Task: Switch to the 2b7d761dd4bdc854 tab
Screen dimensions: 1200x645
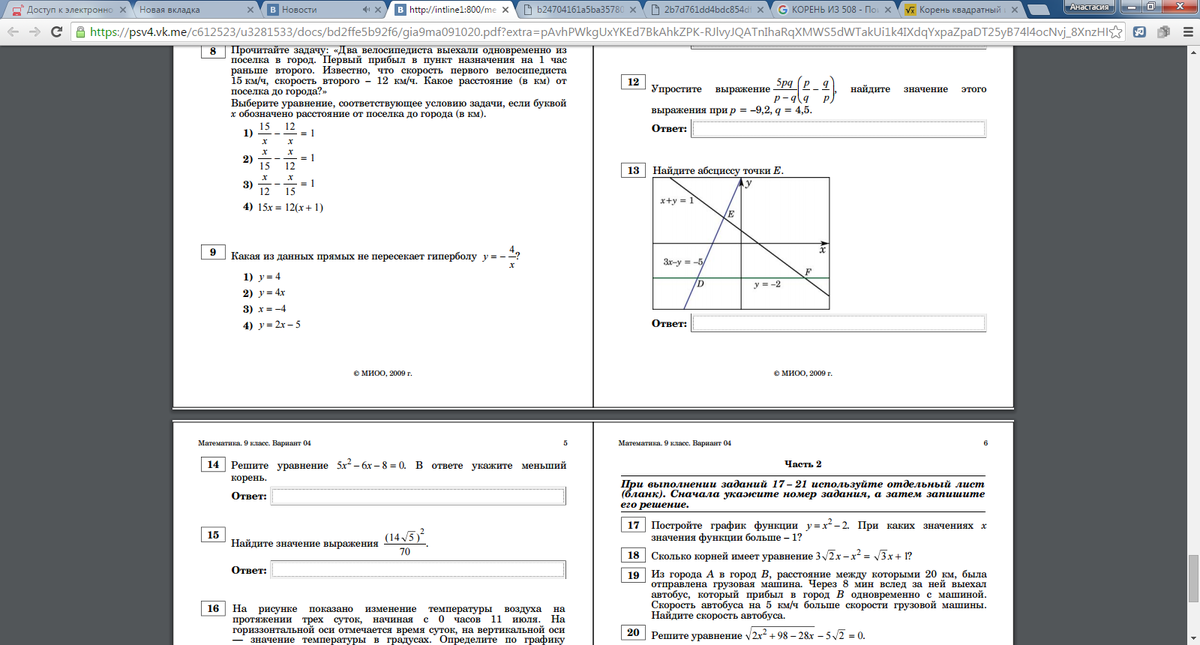Action: pos(708,10)
